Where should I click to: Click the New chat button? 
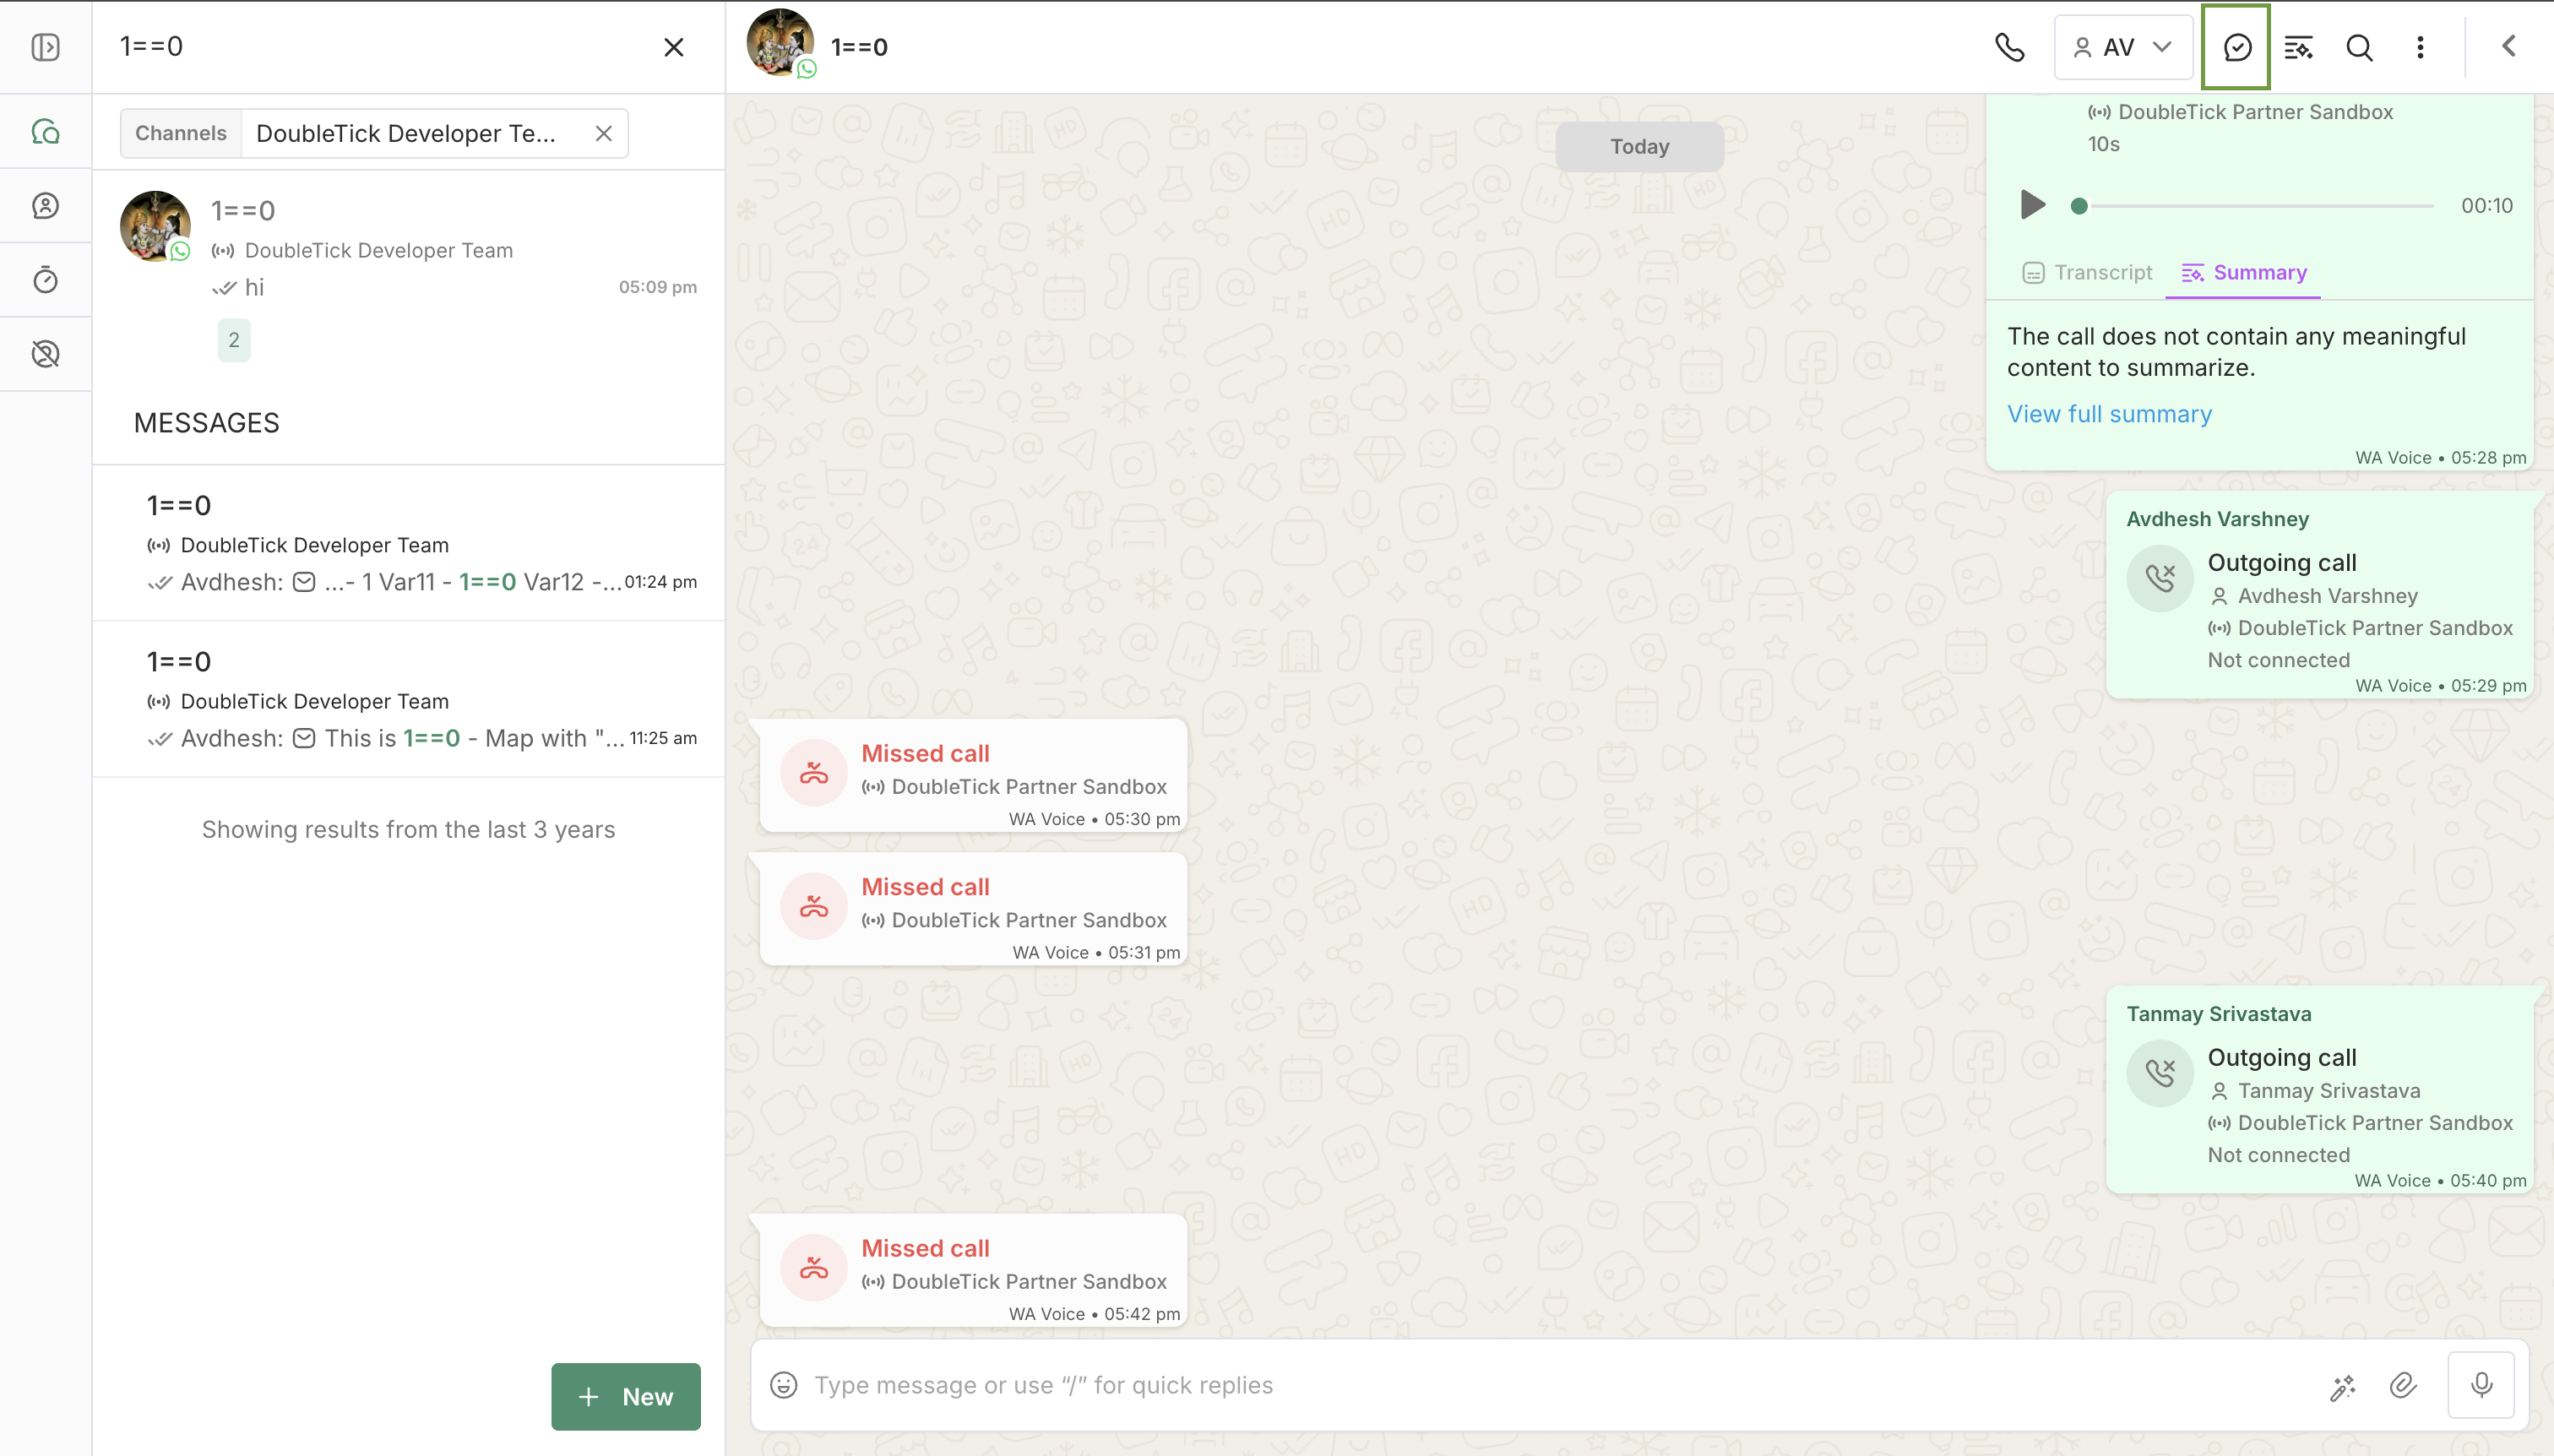[626, 1396]
